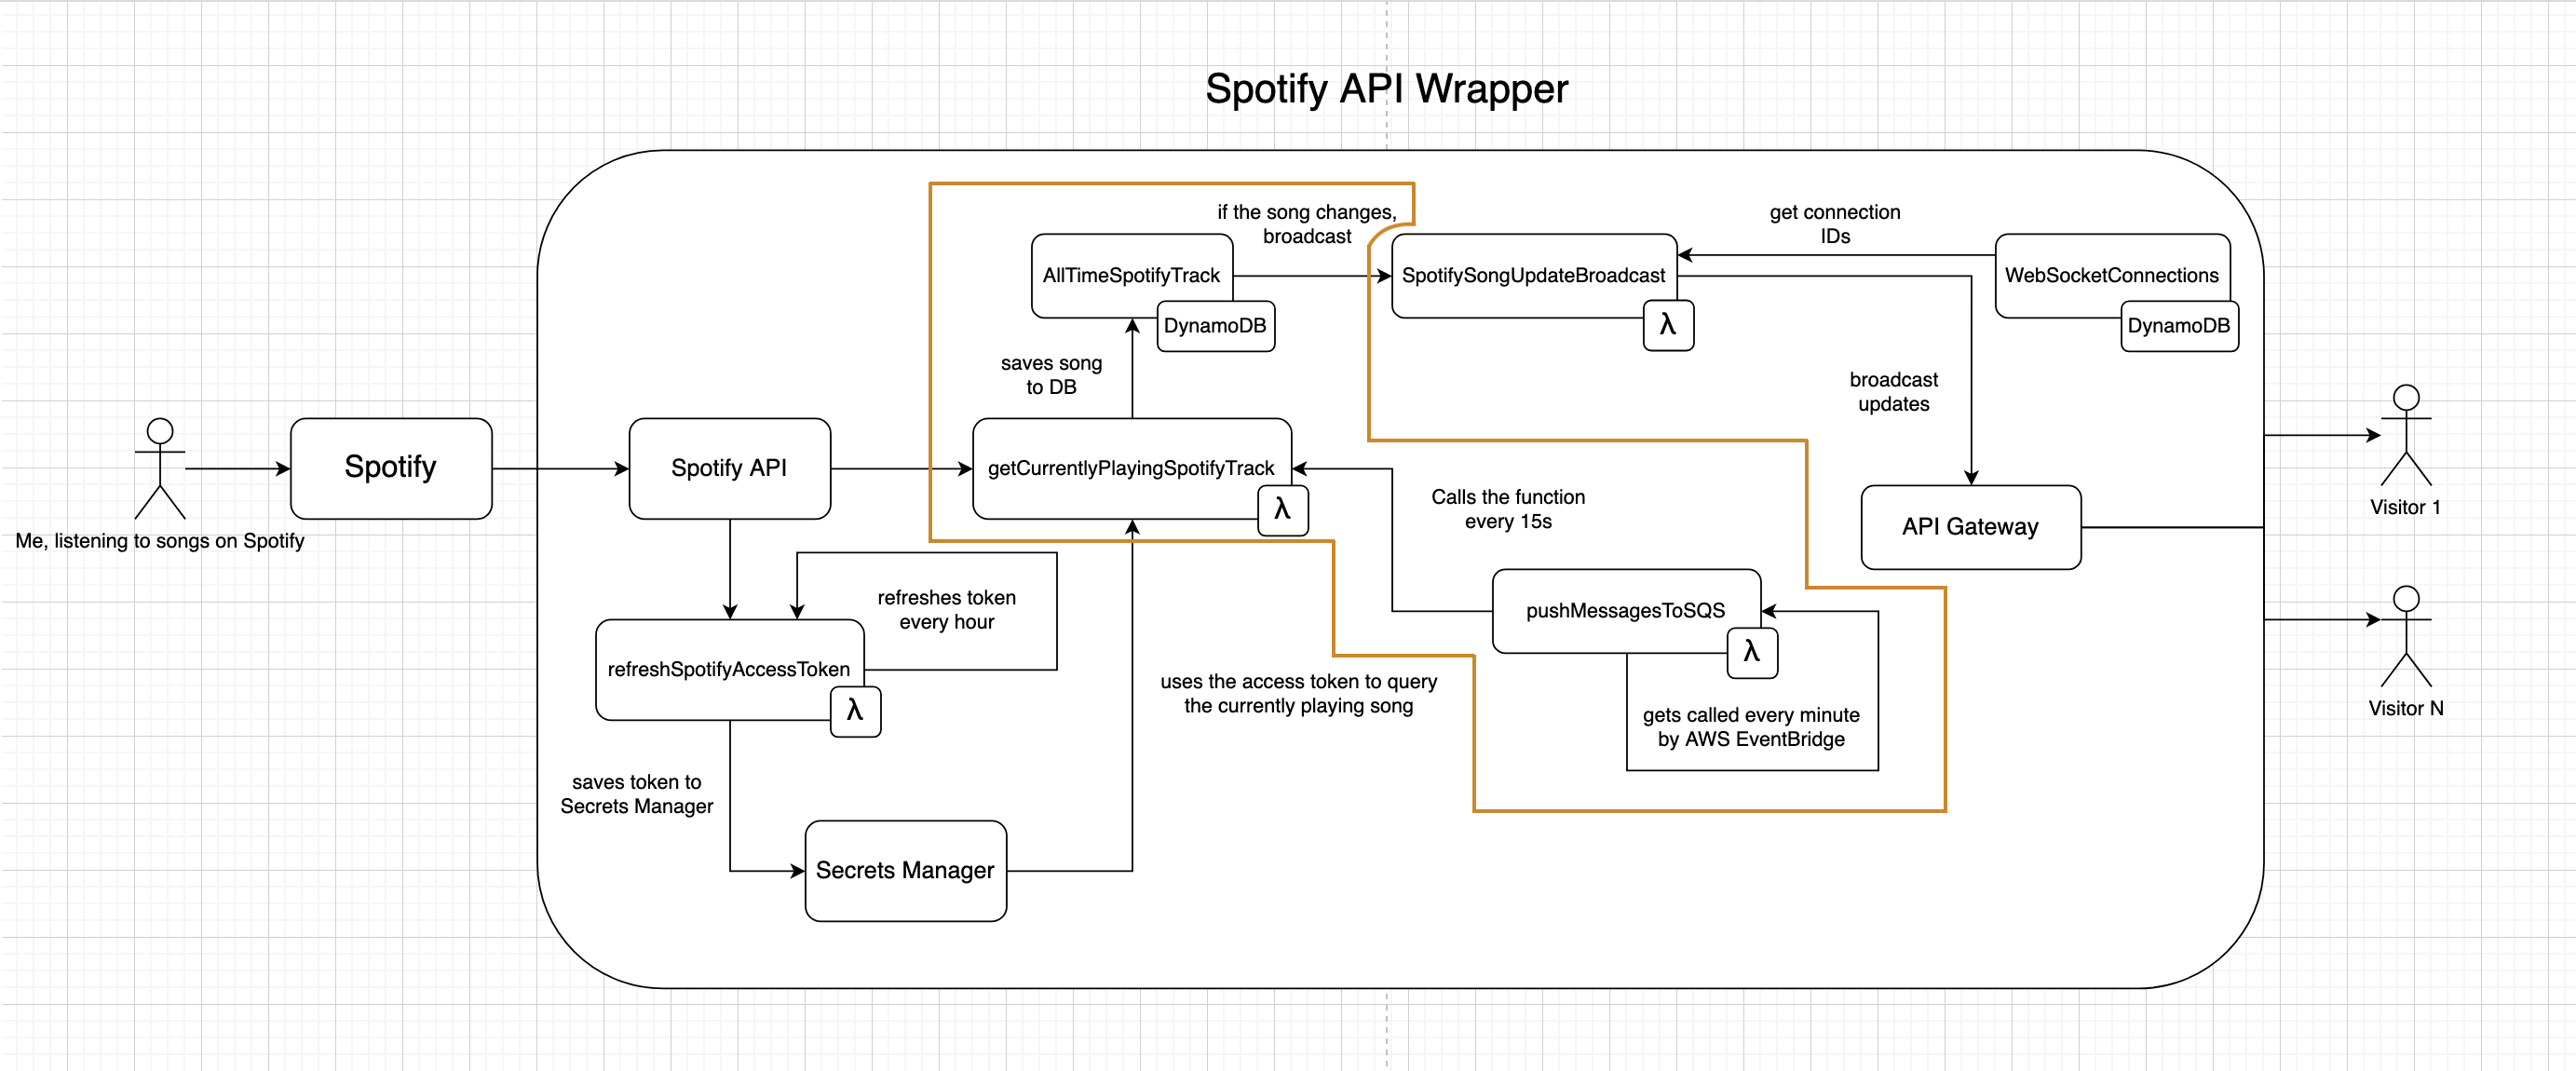The height and width of the screenshot is (1071, 2576).
Task: Select the lambda badge on refreshSpotifyAccessToken
Action: 855,711
